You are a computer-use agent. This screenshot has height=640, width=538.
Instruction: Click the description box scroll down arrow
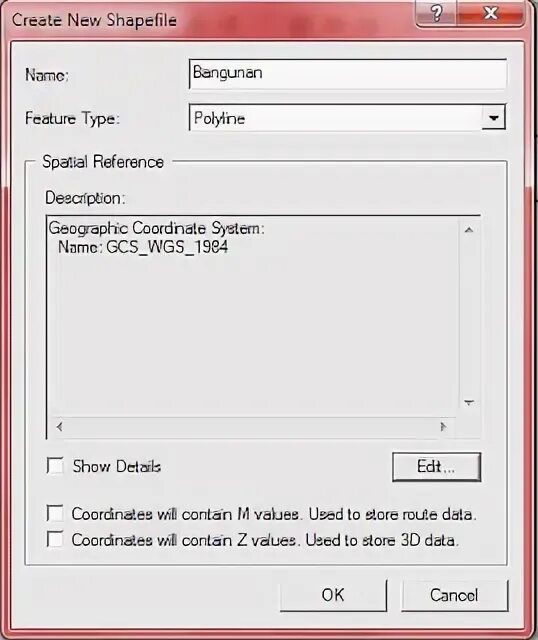469,403
